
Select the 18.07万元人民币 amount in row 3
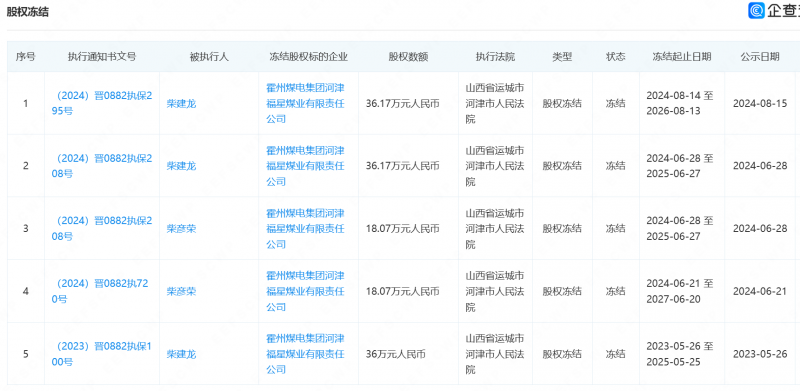coord(403,229)
